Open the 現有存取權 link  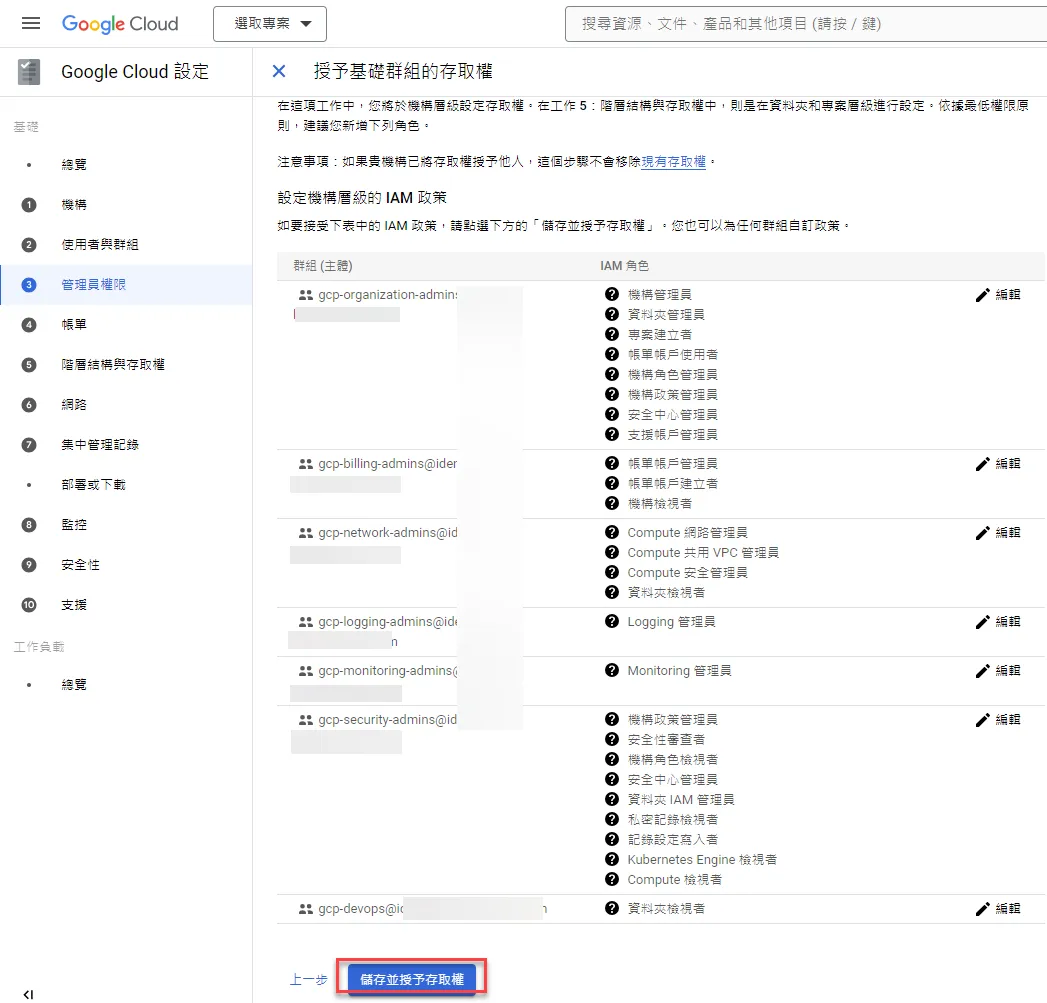coord(673,162)
